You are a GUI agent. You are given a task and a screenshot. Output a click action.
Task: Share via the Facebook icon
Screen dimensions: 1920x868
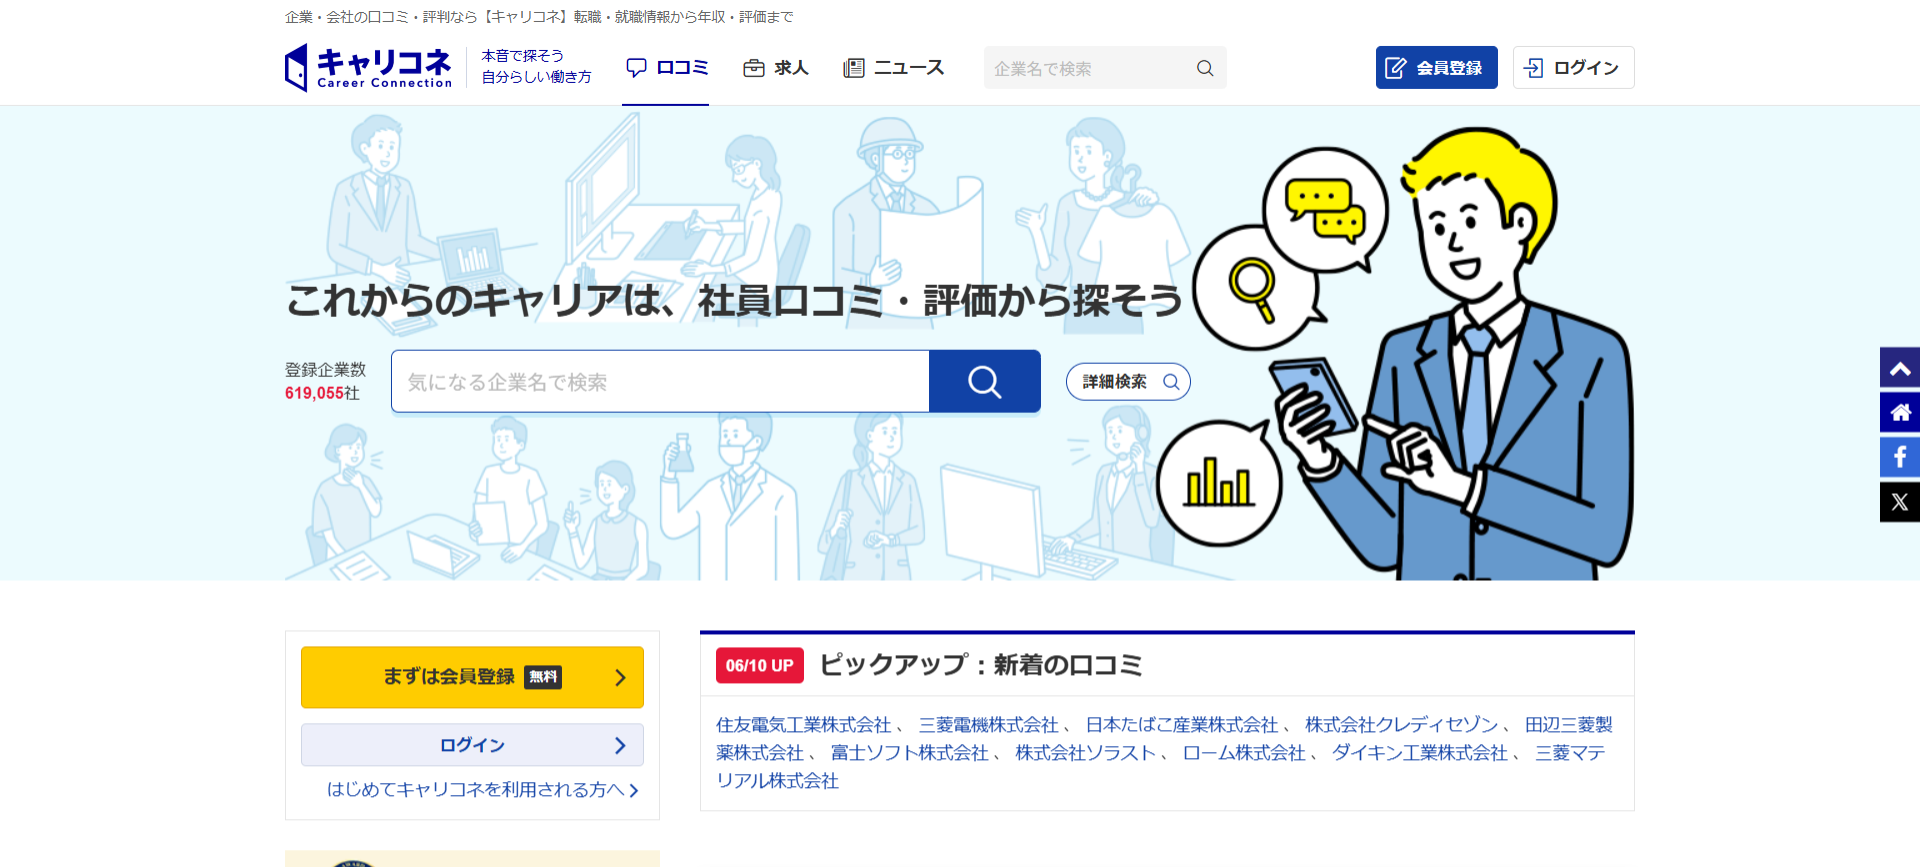click(1900, 457)
